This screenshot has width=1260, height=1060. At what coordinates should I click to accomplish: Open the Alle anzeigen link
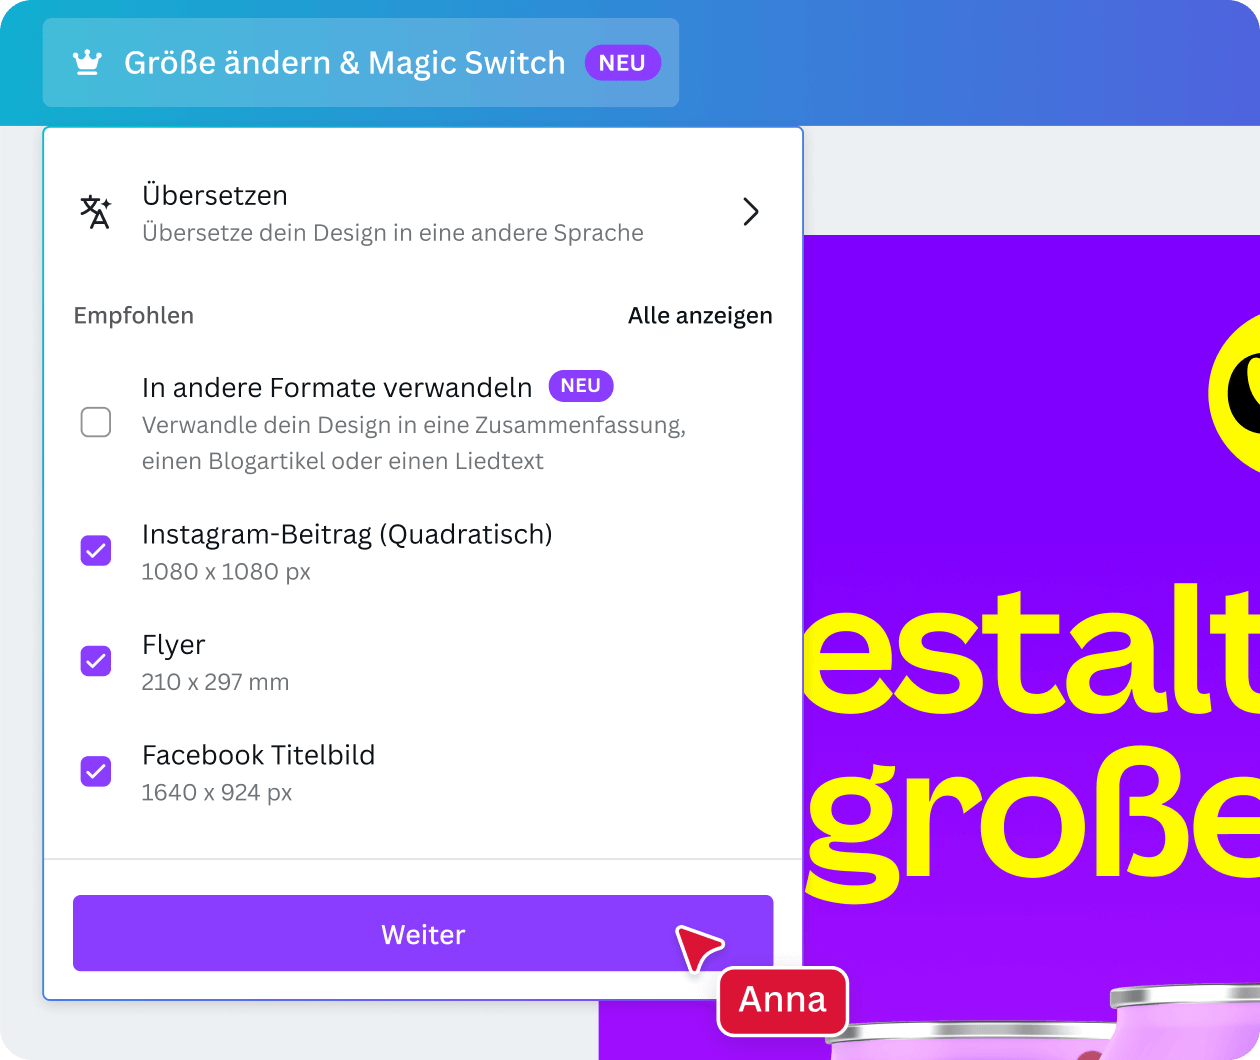699,316
